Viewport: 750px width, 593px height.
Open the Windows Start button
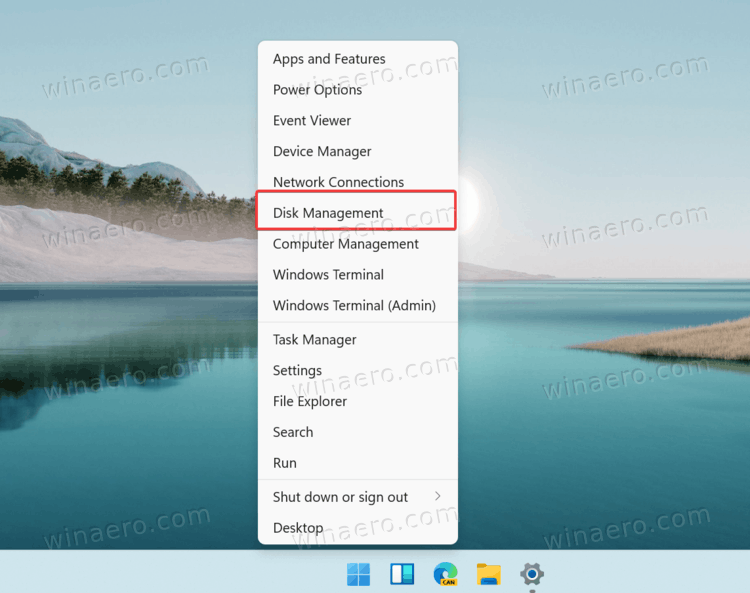[x=358, y=574]
